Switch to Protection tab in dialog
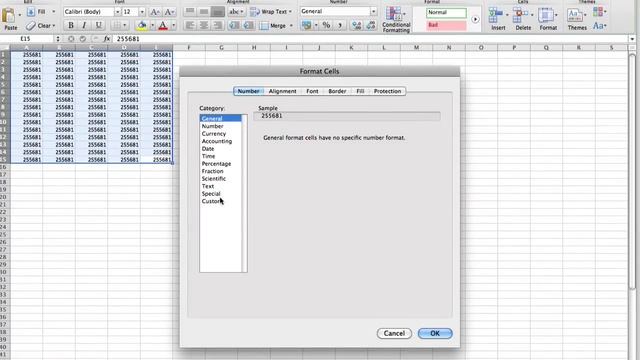640x360 pixels. pyautogui.click(x=387, y=91)
